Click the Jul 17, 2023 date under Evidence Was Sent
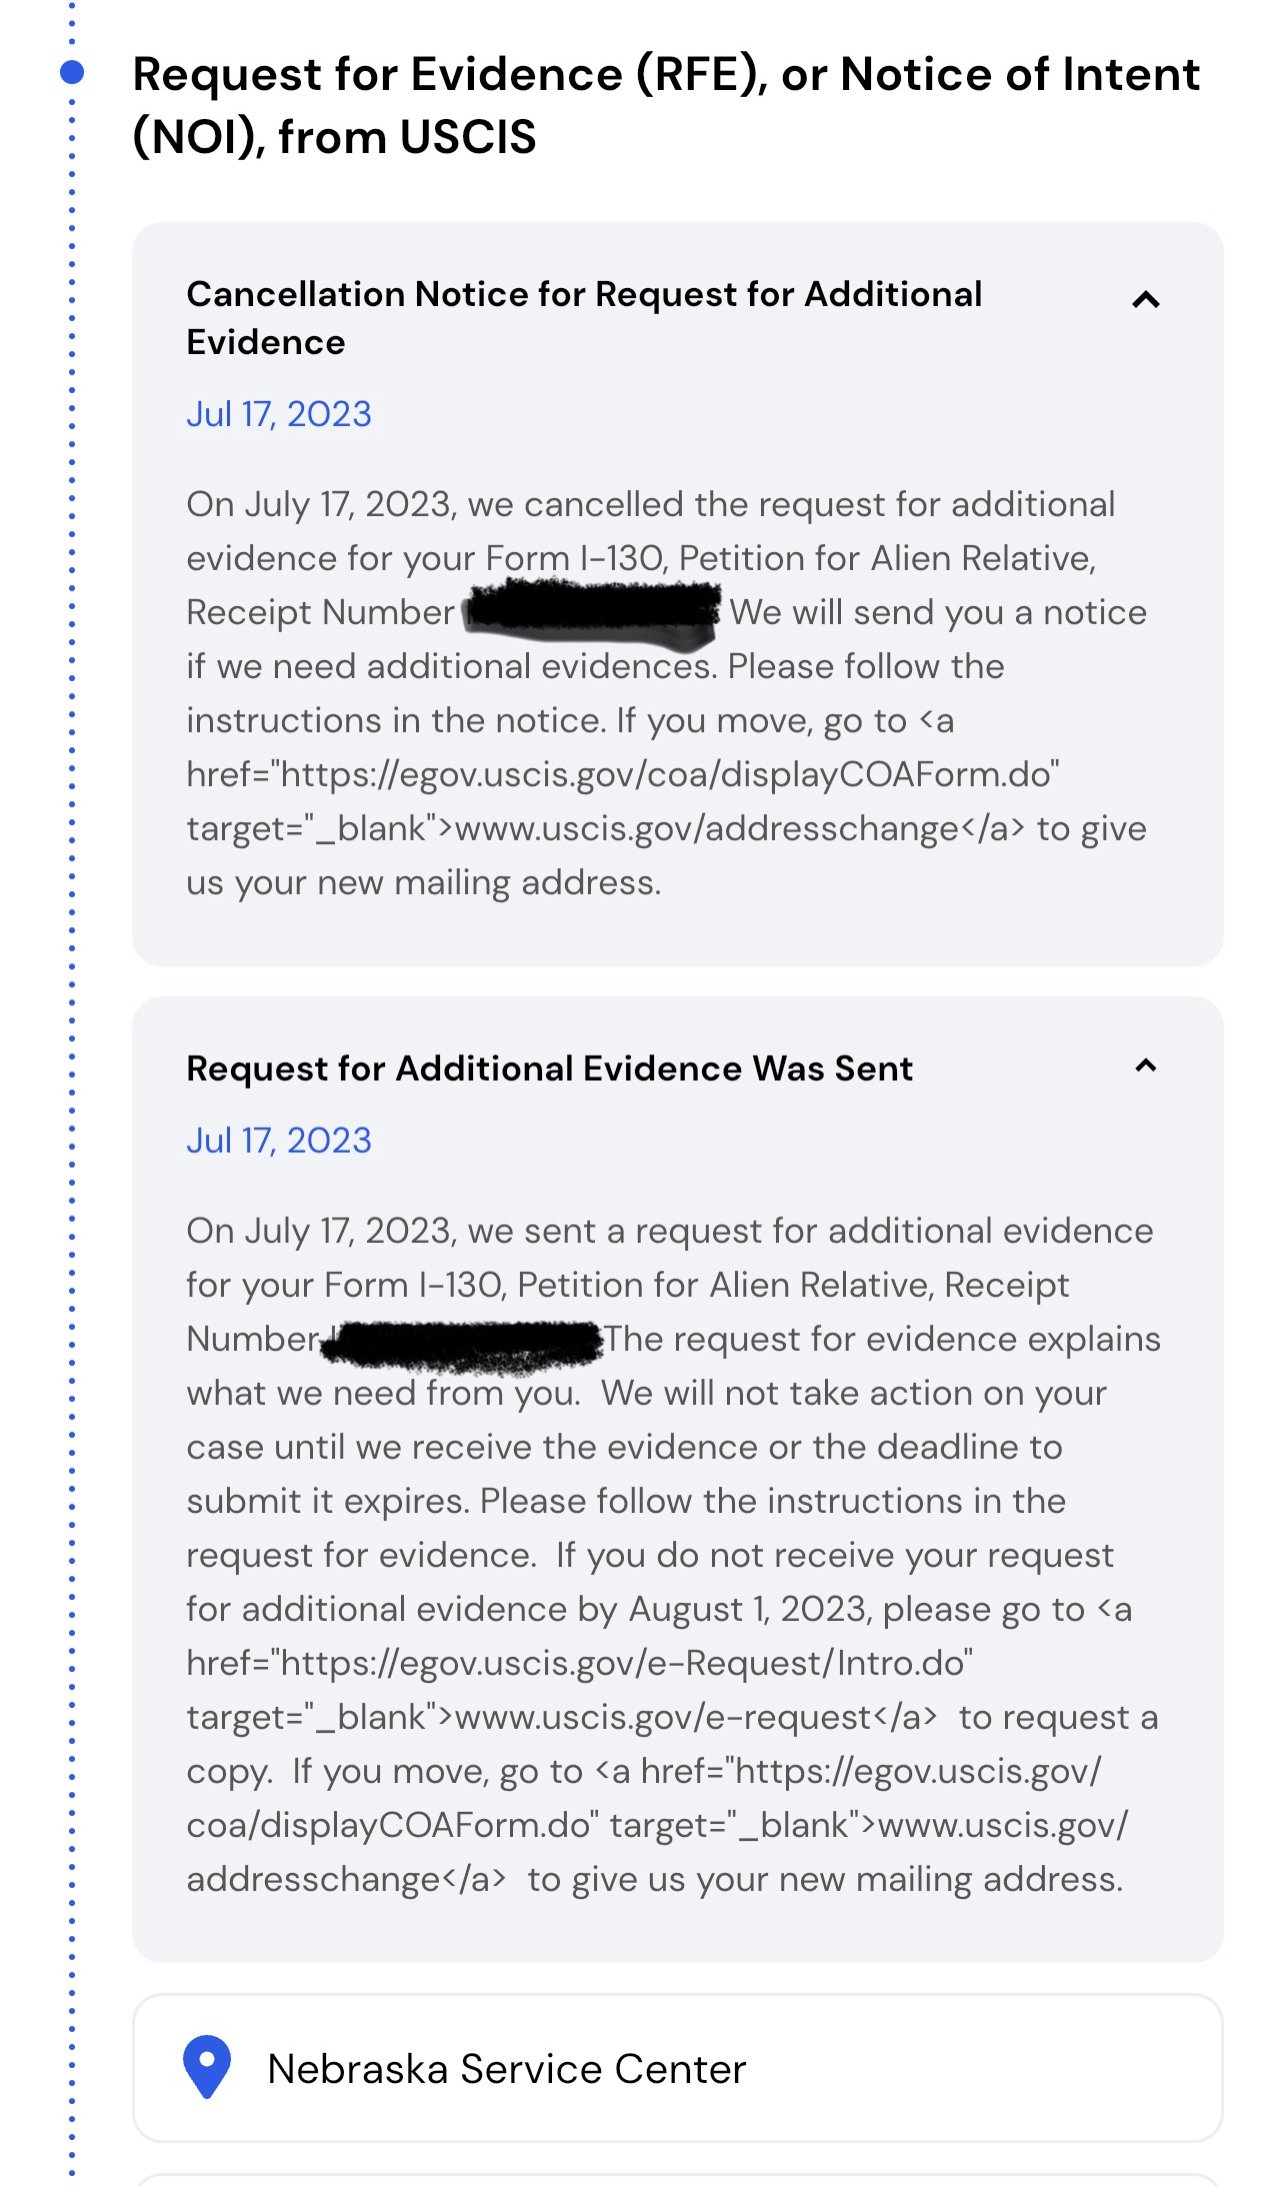The width and height of the screenshot is (1284, 2186). coord(279,1140)
